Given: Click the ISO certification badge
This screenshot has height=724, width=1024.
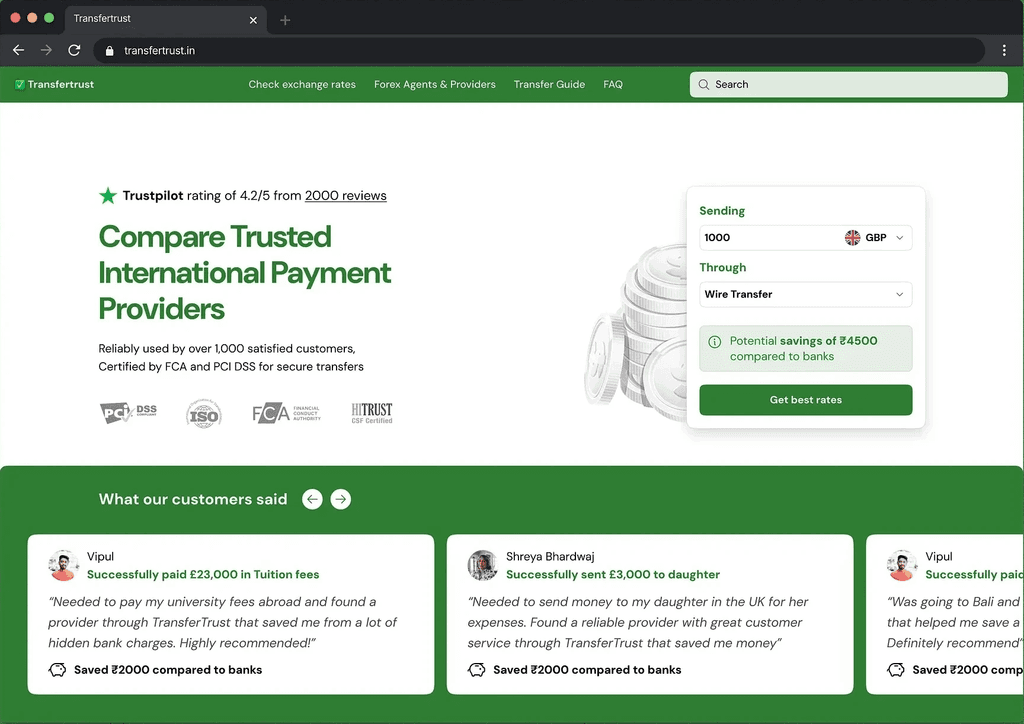Looking at the screenshot, I should tap(204, 413).
